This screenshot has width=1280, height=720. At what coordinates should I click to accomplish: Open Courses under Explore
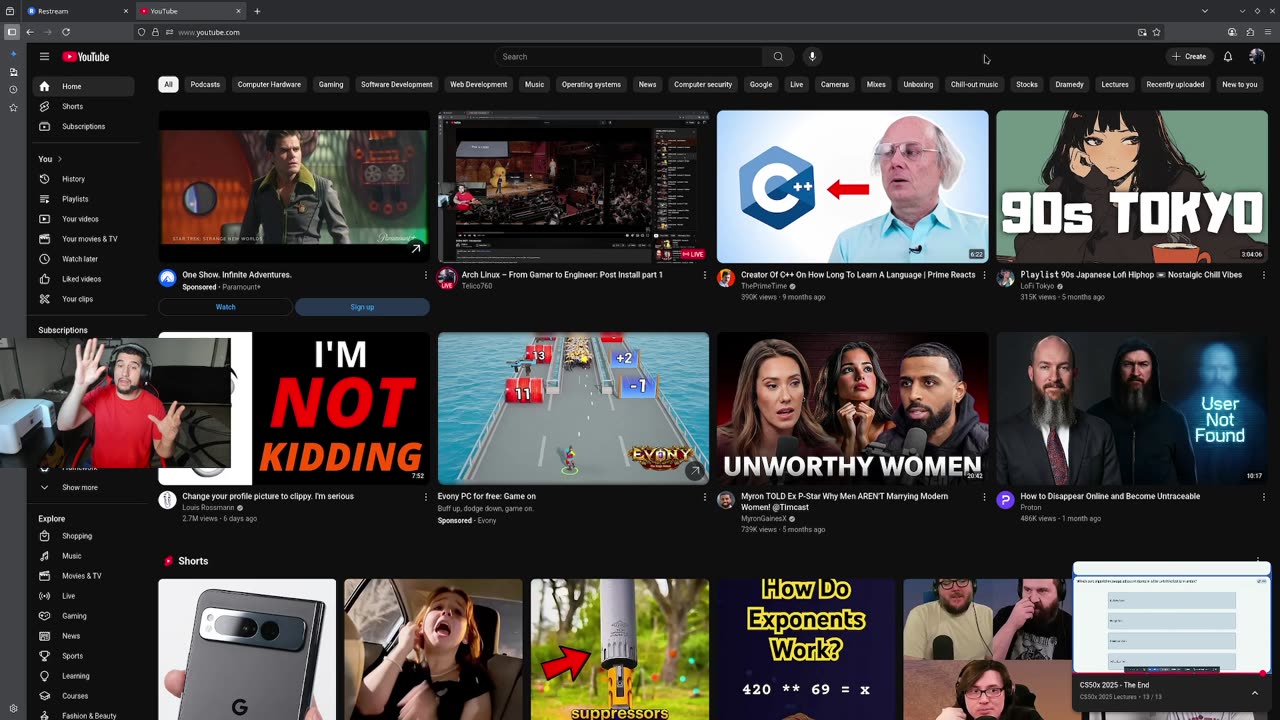tap(83, 696)
